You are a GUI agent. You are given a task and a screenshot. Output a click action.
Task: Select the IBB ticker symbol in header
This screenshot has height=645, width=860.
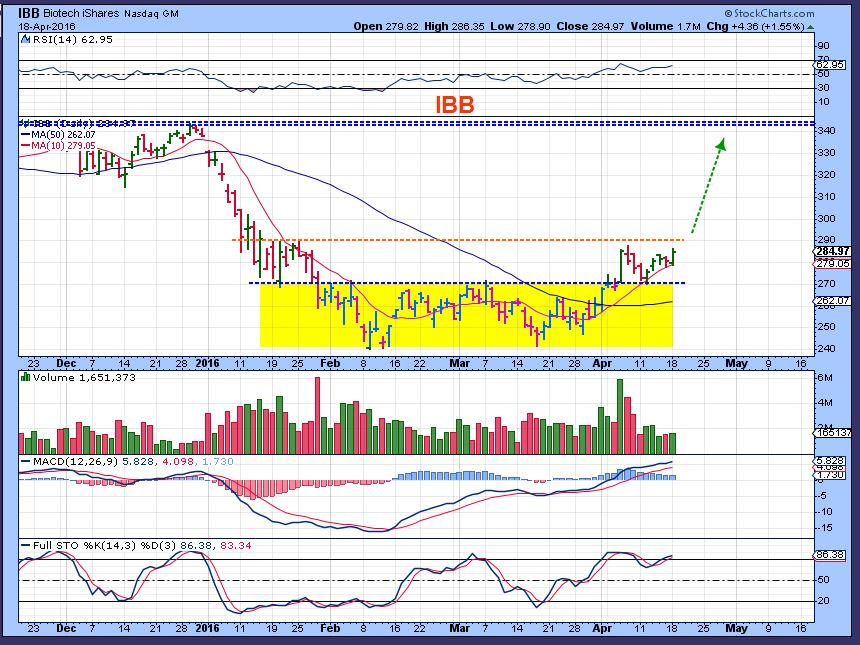click(x=28, y=13)
